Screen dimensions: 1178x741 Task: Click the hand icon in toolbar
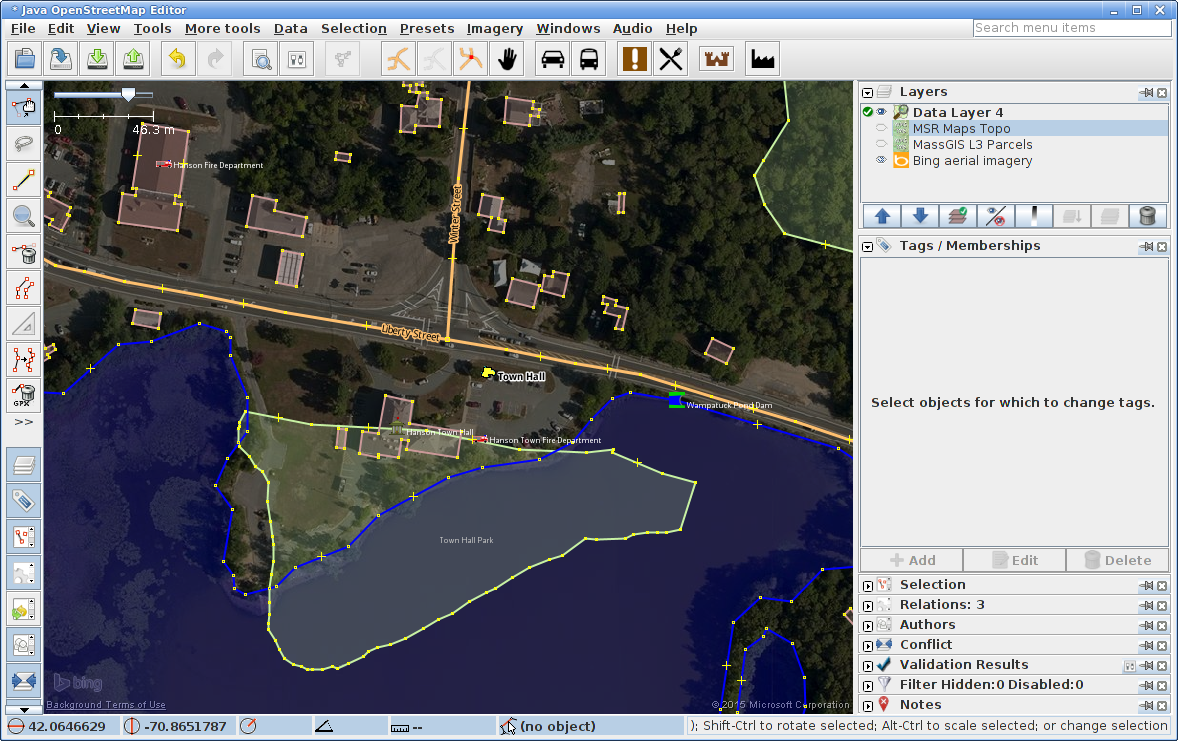click(x=508, y=60)
